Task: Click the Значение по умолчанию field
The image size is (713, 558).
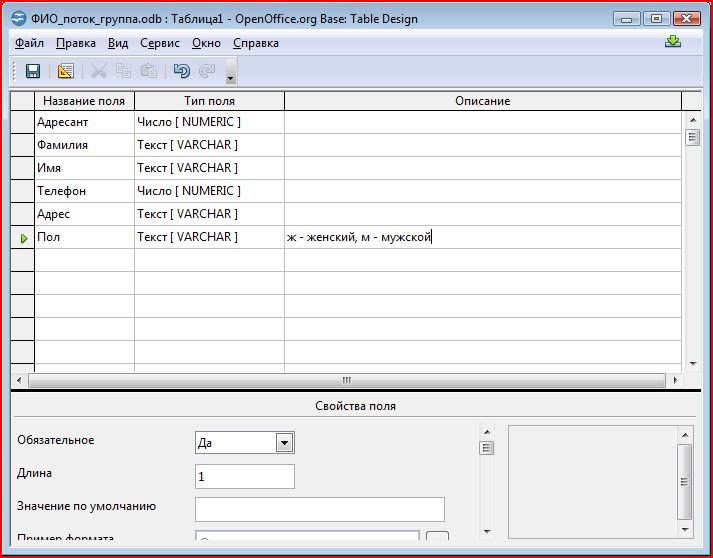Action: (x=320, y=509)
